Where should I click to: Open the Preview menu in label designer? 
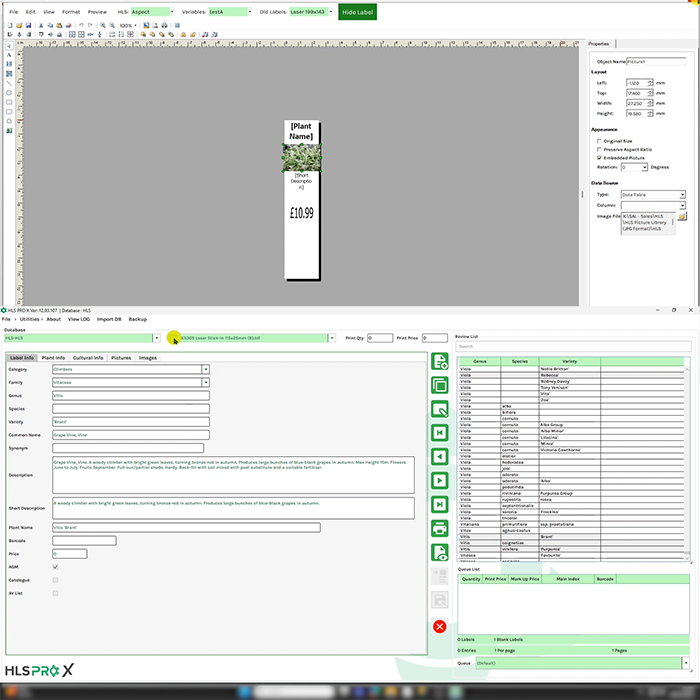click(x=97, y=12)
